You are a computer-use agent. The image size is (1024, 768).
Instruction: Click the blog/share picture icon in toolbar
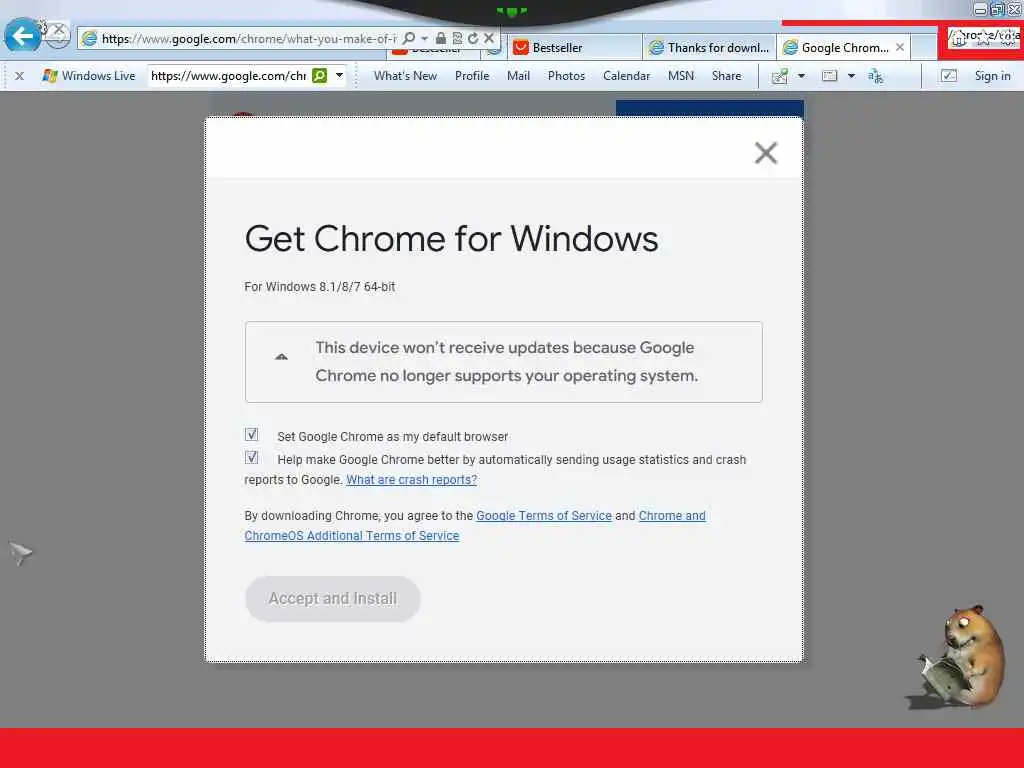pyautogui.click(x=780, y=76)
